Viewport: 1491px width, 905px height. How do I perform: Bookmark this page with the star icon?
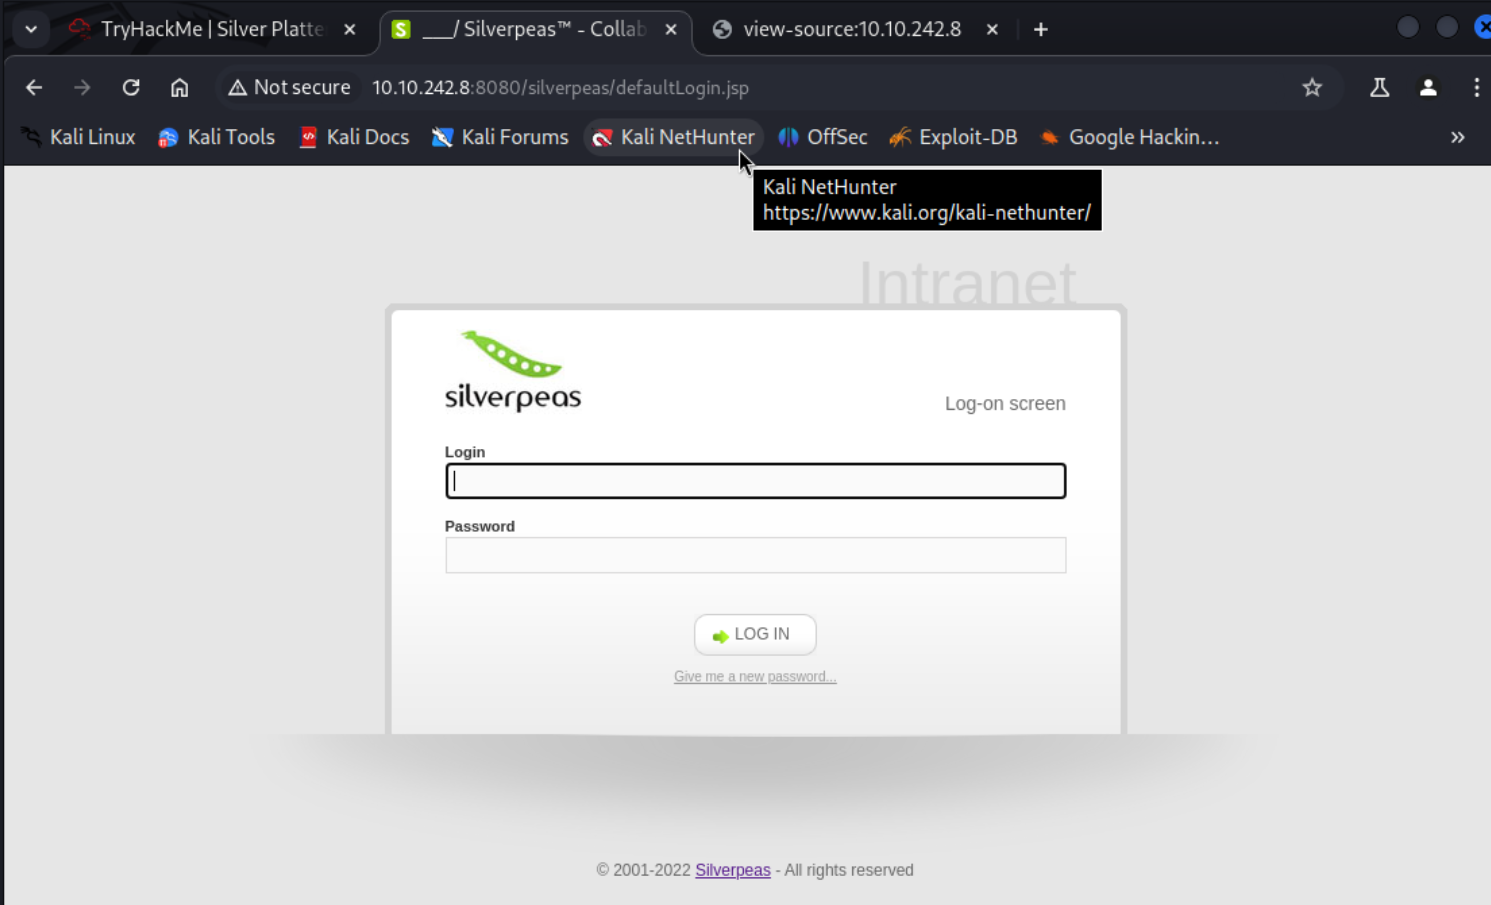coord(1312,88)
